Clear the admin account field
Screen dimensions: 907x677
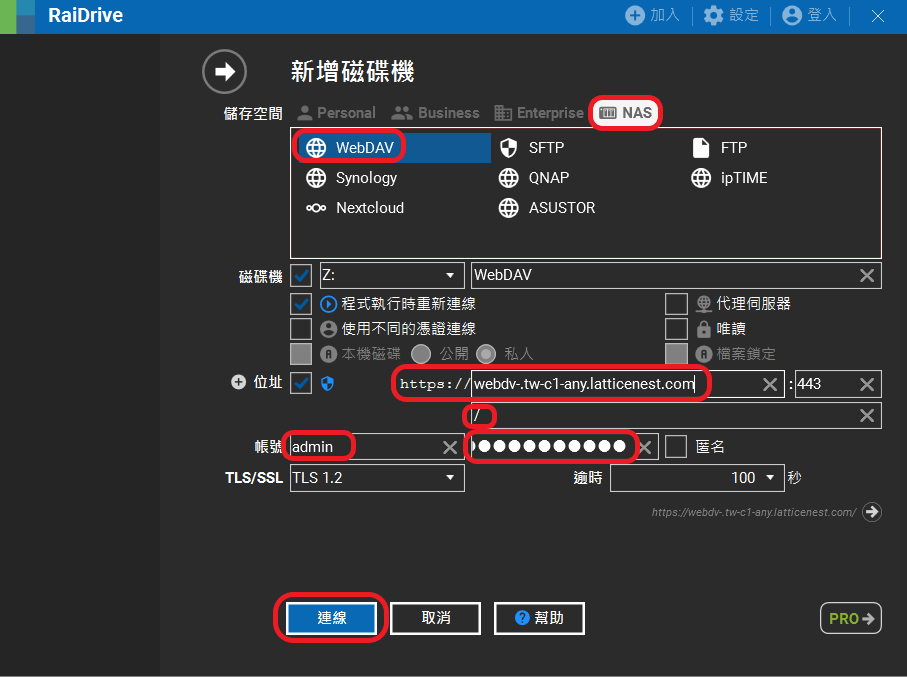point(450,447)
